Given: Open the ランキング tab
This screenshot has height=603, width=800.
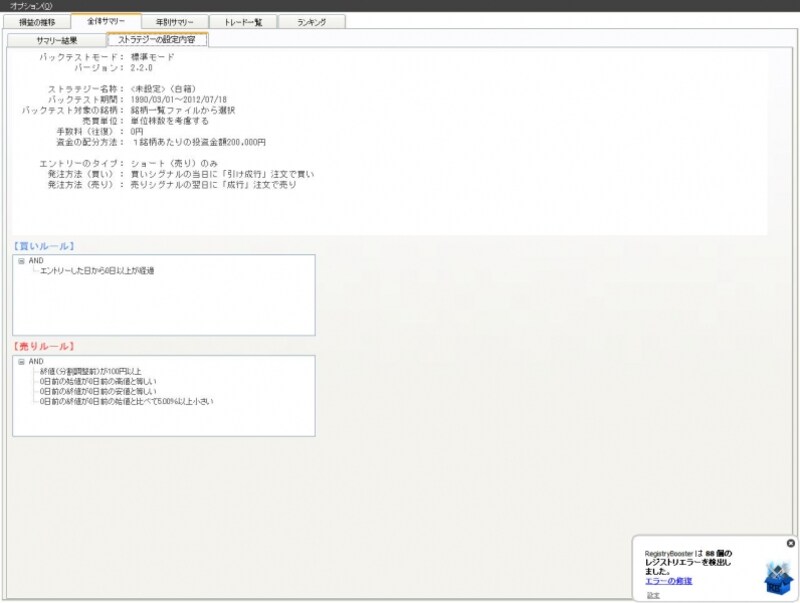Looking at the screenshot, I should [x=311, y=22].
